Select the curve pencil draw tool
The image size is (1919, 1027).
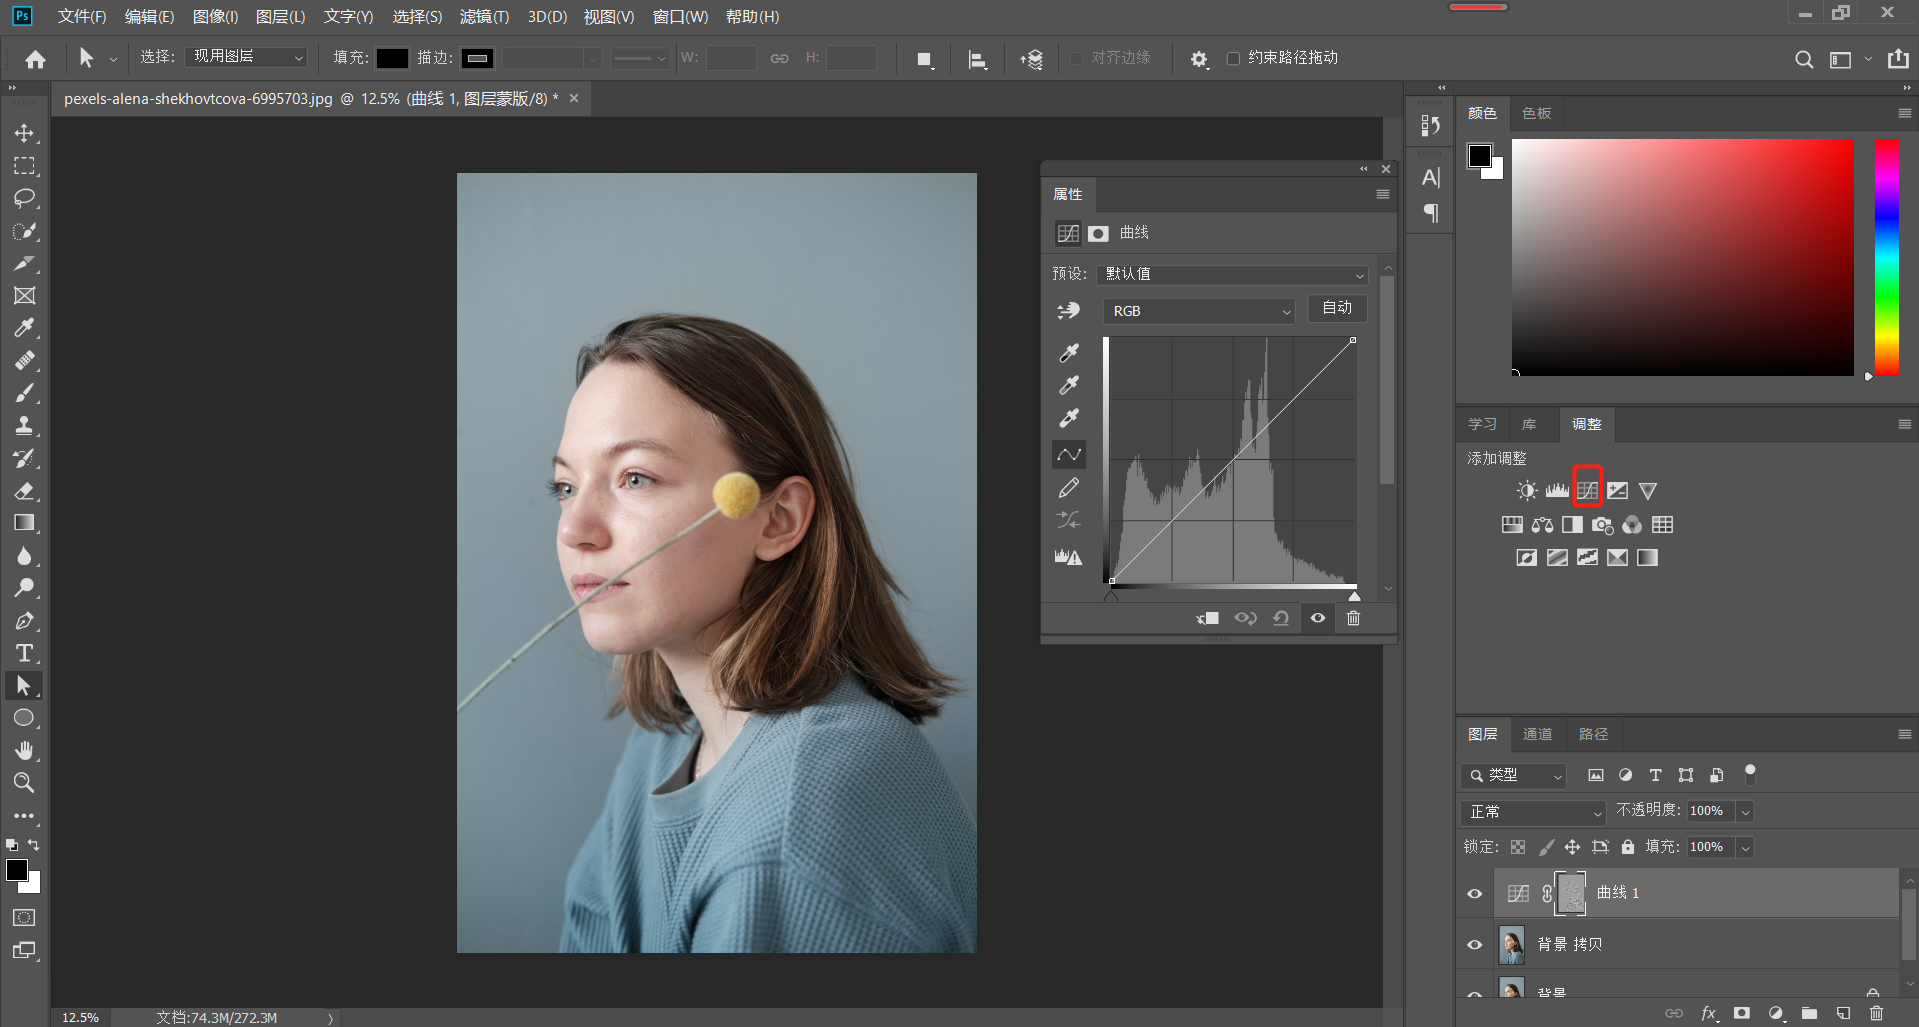coord(1069,487)
